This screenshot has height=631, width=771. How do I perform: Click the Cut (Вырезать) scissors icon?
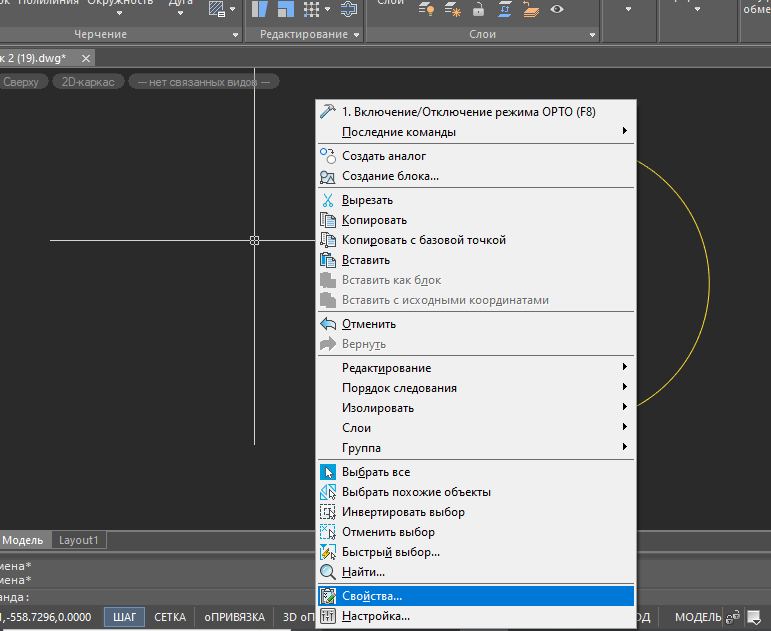click(x=328, y=200)
